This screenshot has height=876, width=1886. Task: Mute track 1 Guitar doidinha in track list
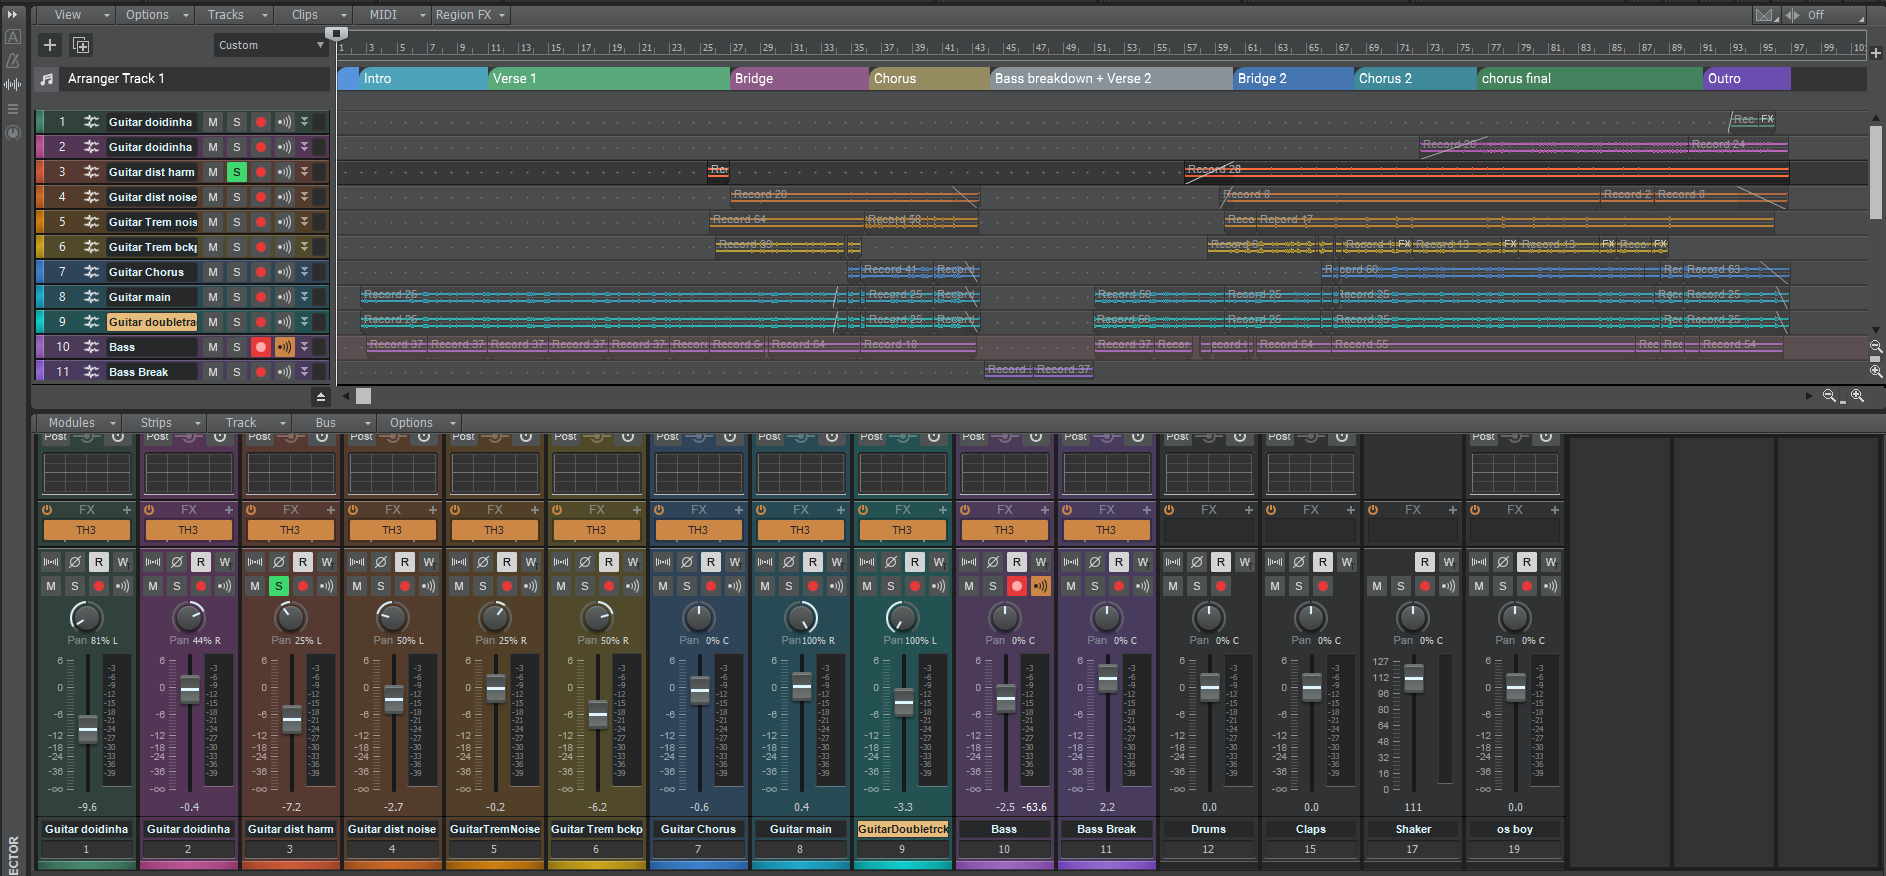pos(213,122)
